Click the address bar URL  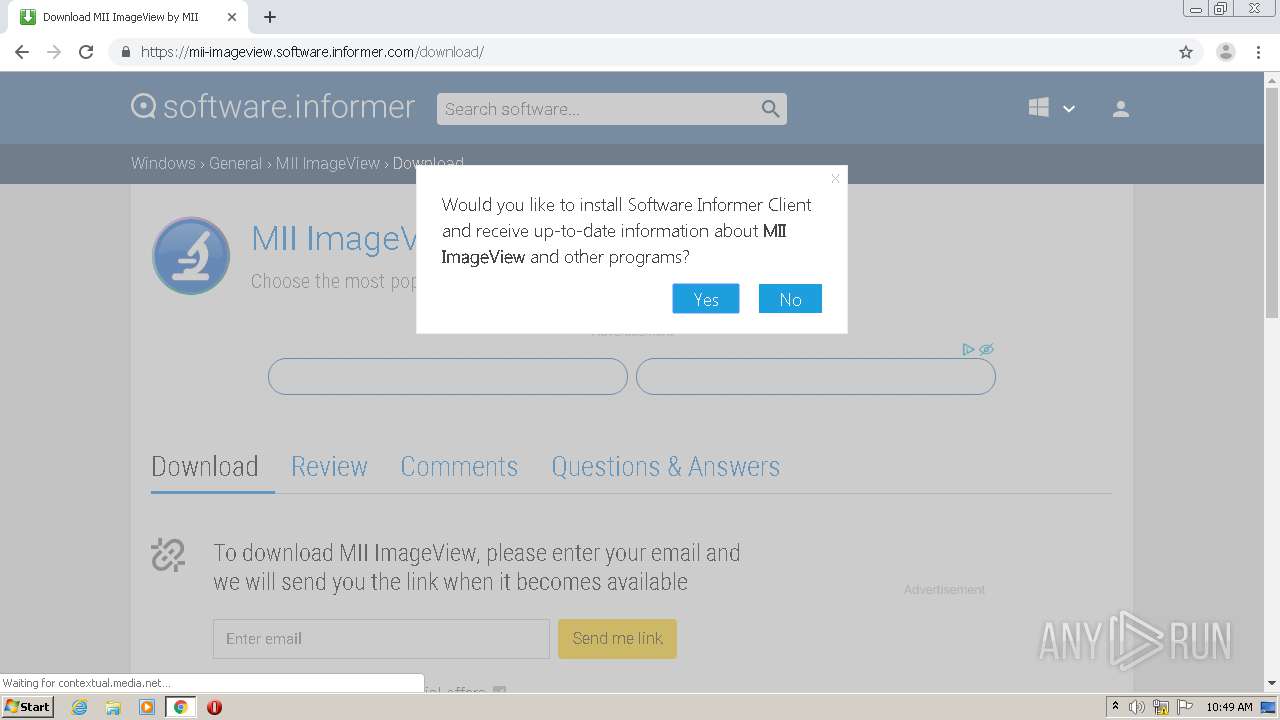312,52
